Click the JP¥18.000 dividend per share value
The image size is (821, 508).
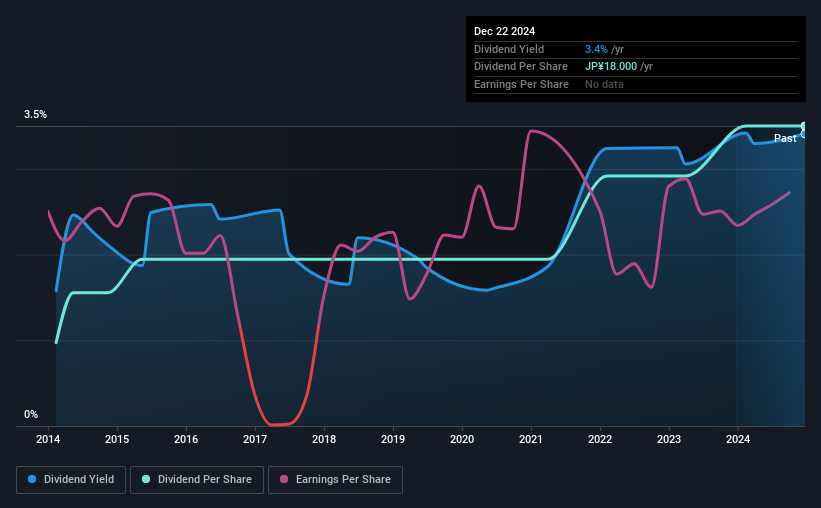tap(611, 67)
